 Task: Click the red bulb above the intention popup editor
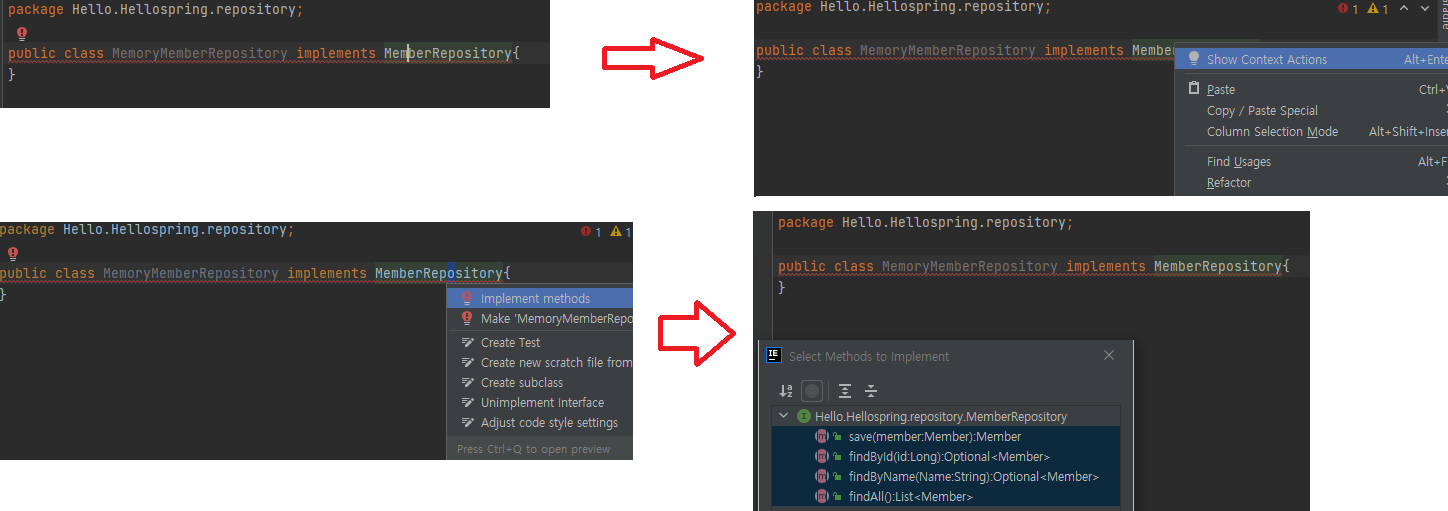click(x=13, y=254)
